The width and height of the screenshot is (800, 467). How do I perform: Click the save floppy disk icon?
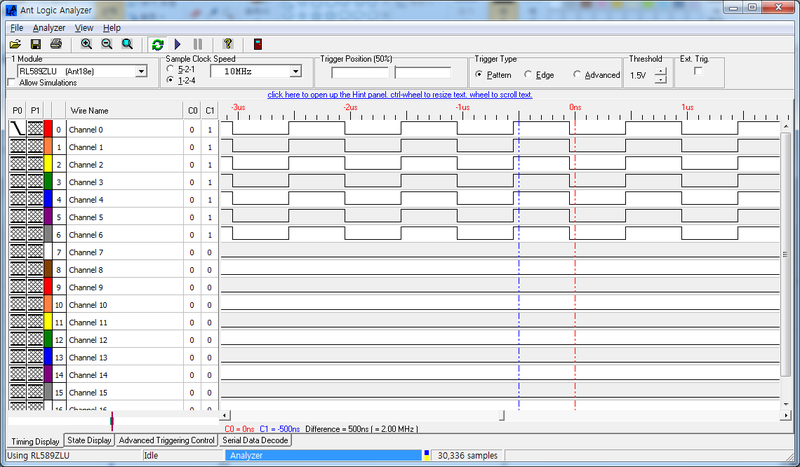[x=35, y=44]
